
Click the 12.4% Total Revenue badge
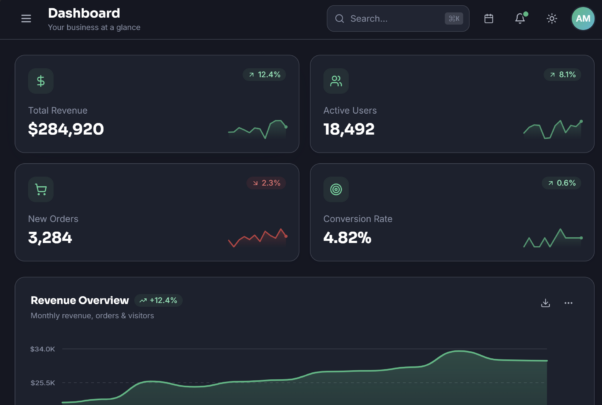(x=264, y=74)
